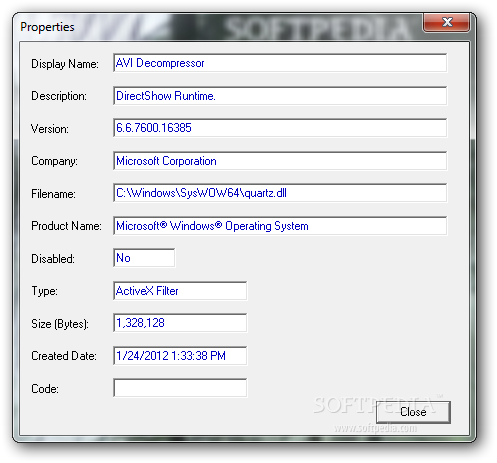Select the Version field 6.6.7600.16385
The height and width of the screenshot is (463, 497).
pyautogui.click(x=280, y=128)
